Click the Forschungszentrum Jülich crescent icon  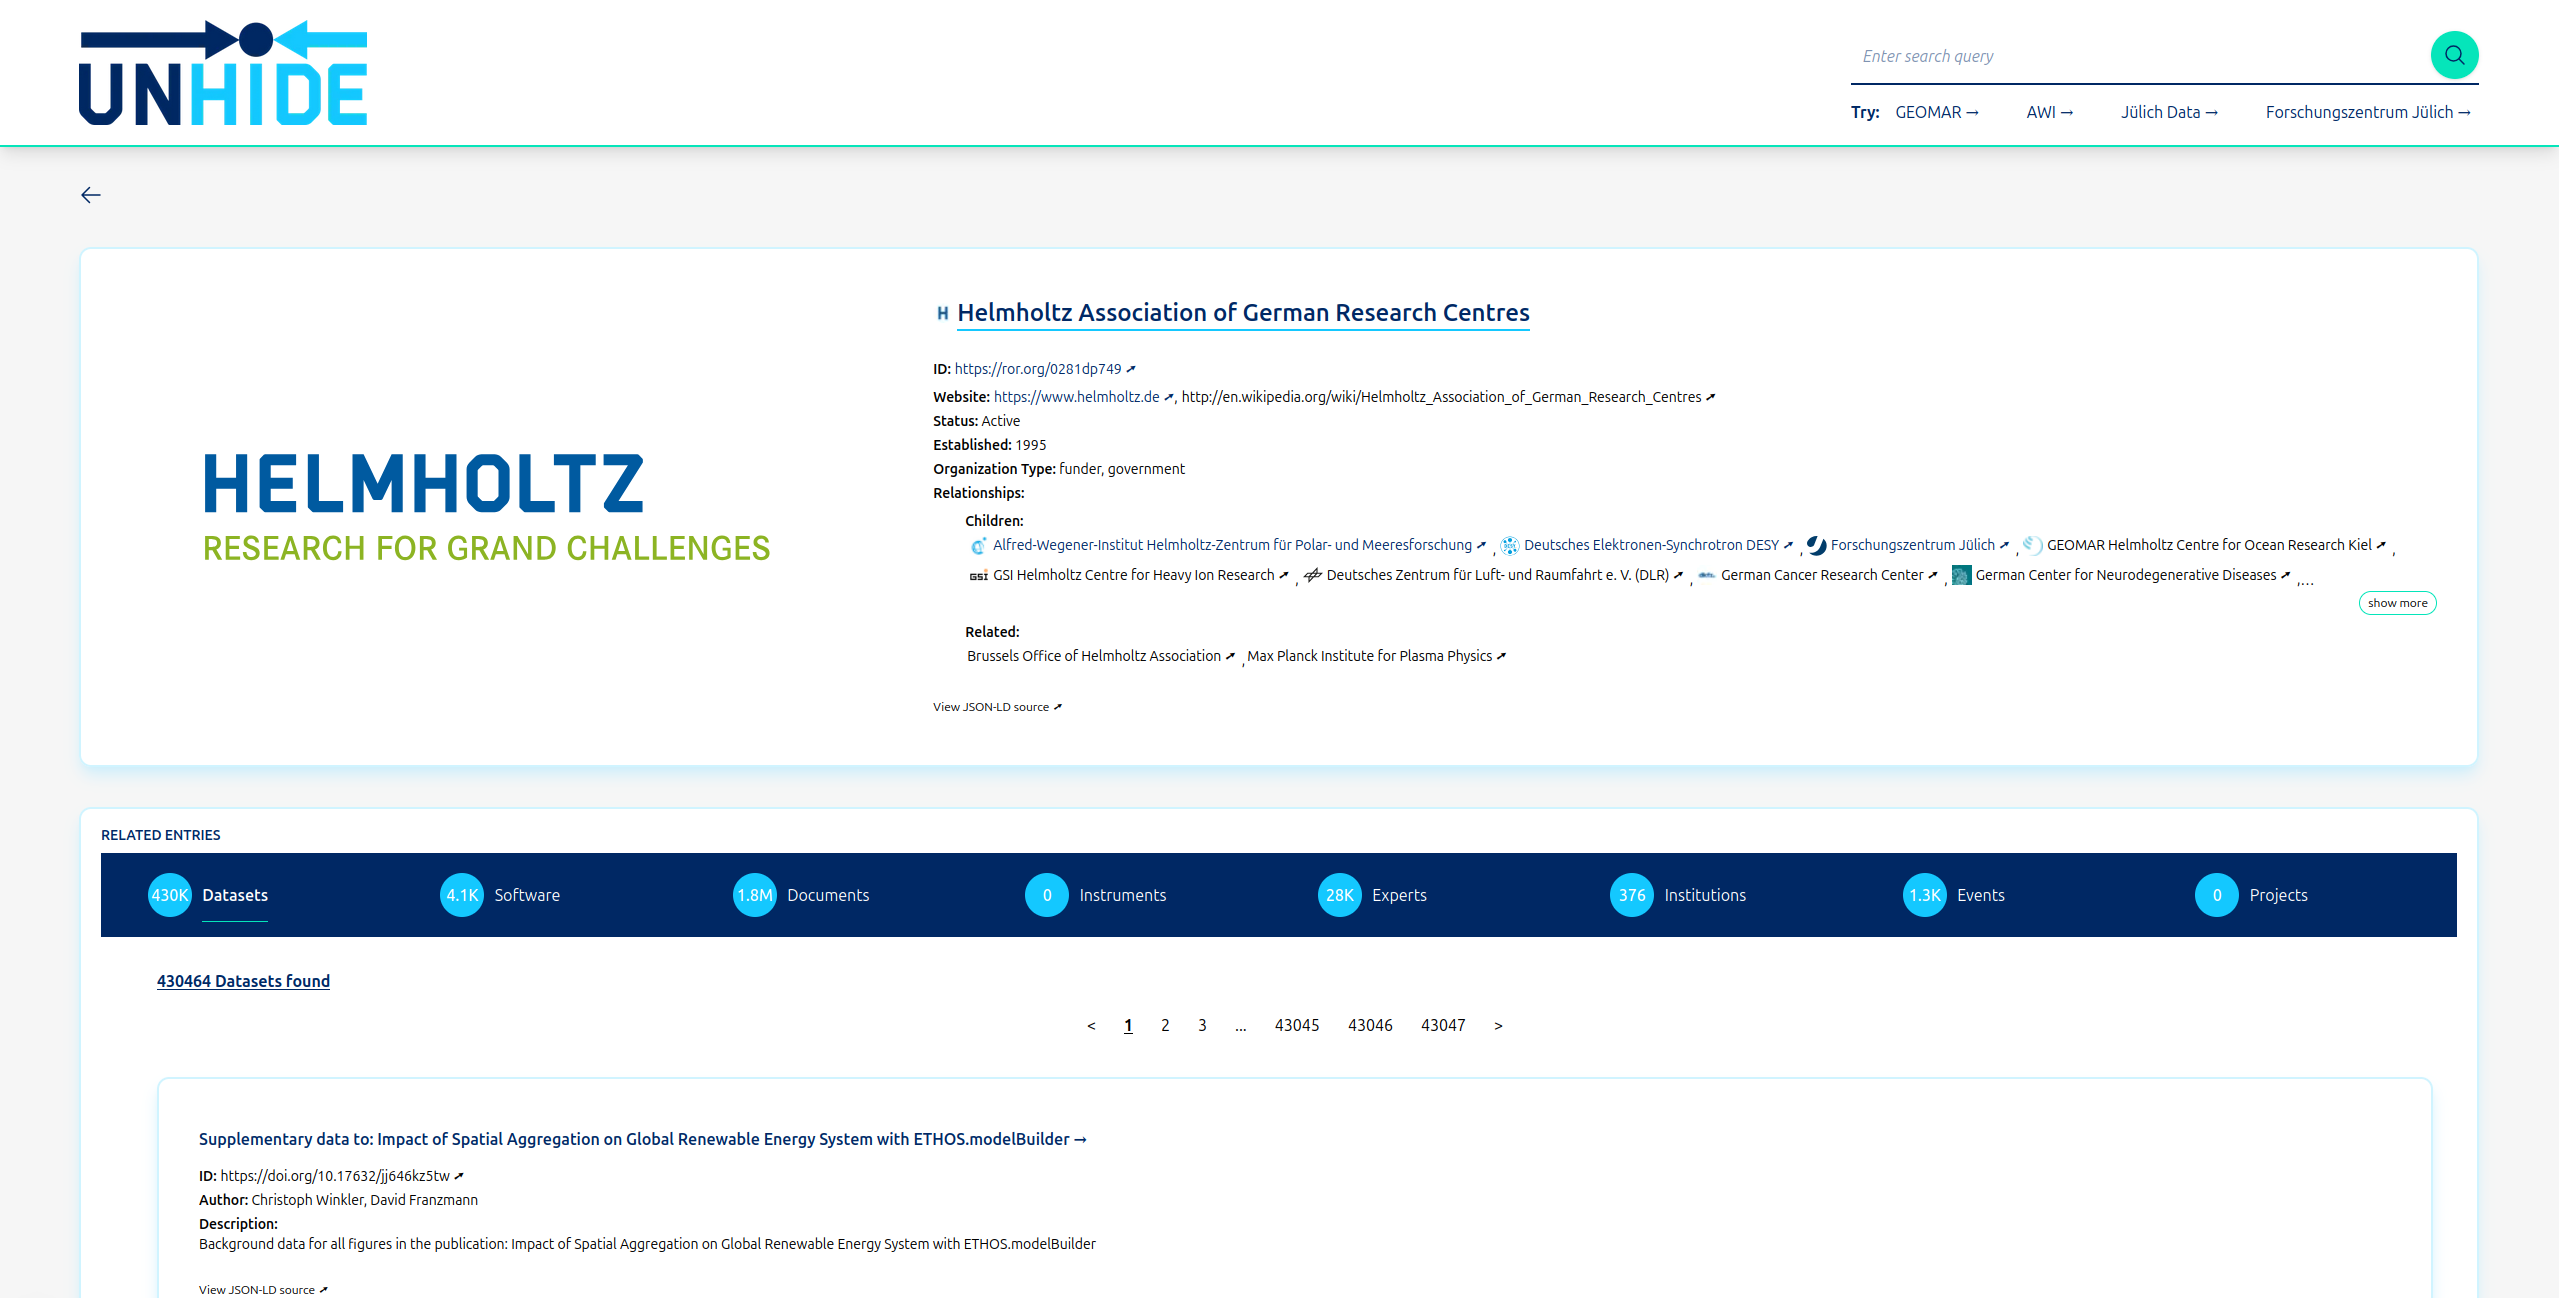(1817, 545)
